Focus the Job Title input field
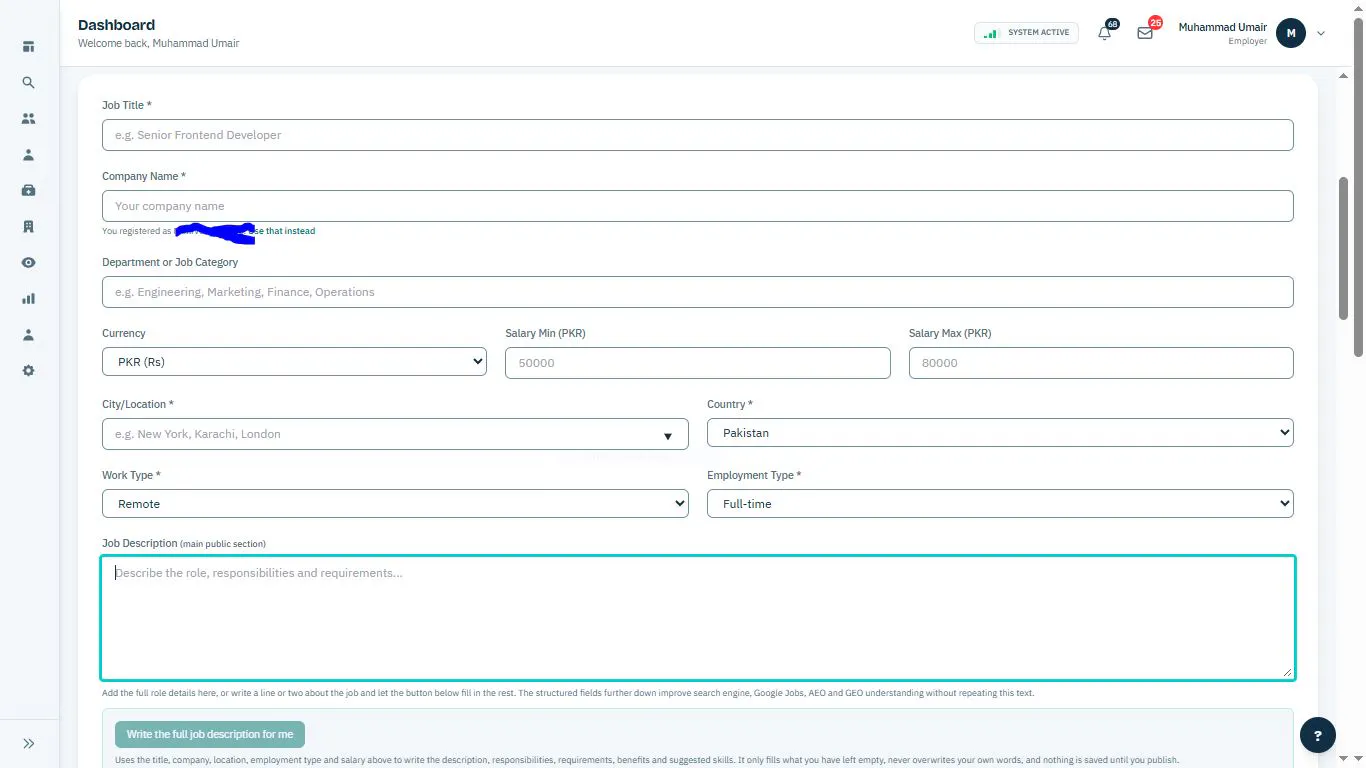1366x768 pixels. (698, 135)
